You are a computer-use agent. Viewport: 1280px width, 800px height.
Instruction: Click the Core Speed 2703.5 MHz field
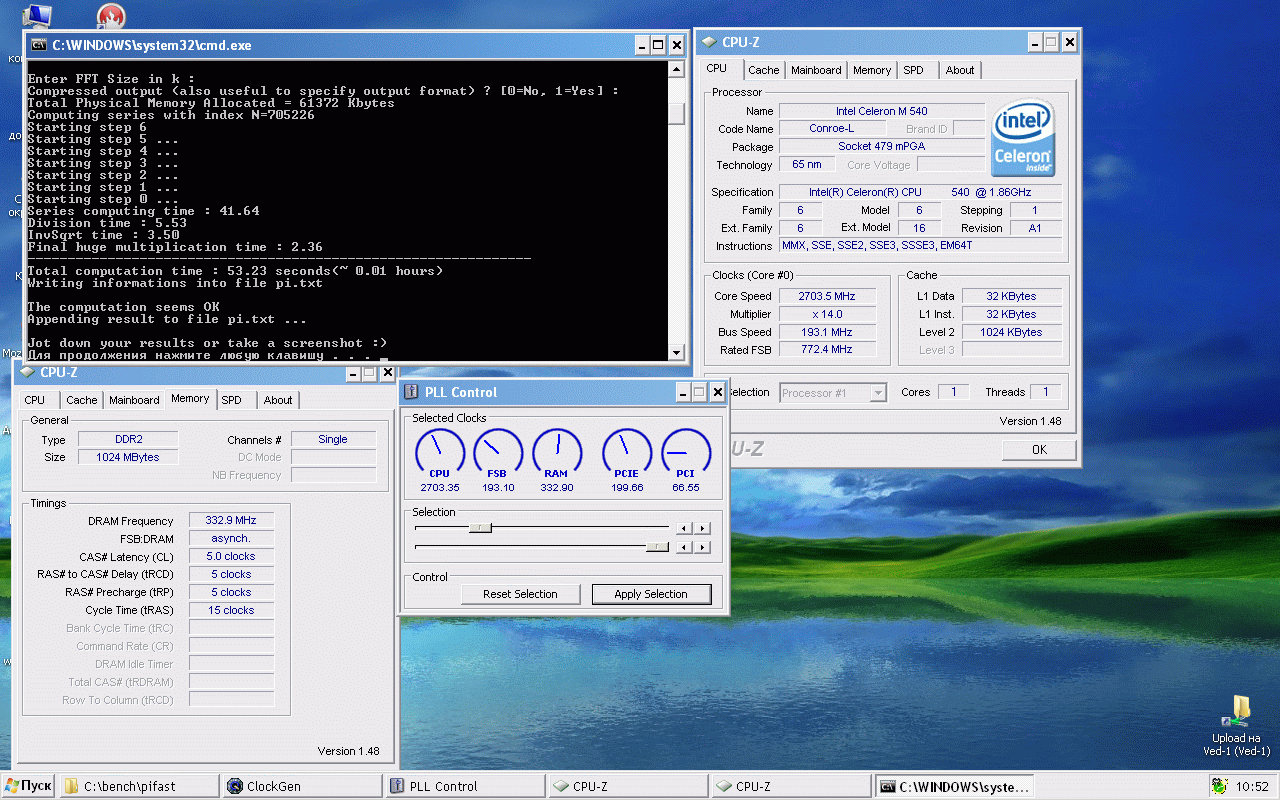(x=827, y=296)
